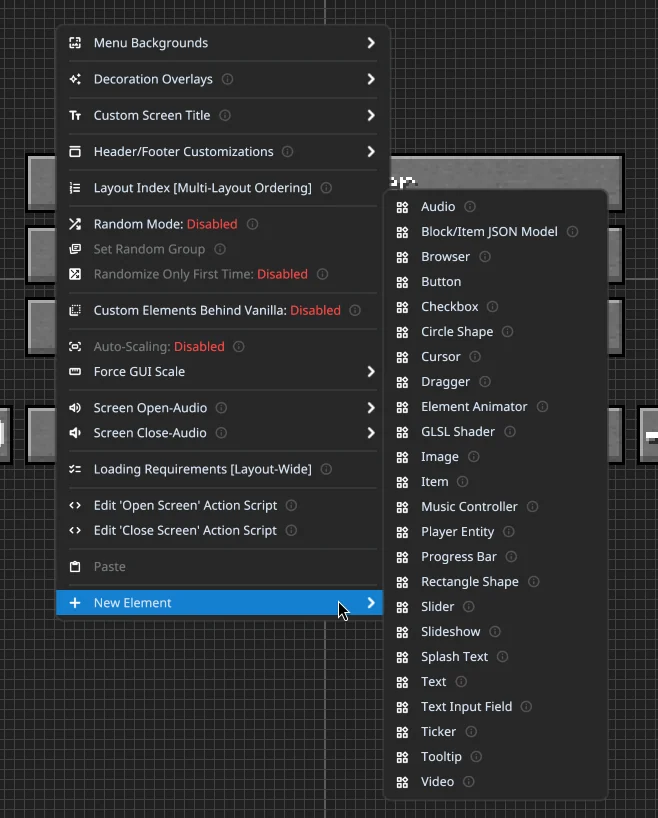658x818 pixels.
Task: Click the plus icon beside New Element
Action: point(75,603)
